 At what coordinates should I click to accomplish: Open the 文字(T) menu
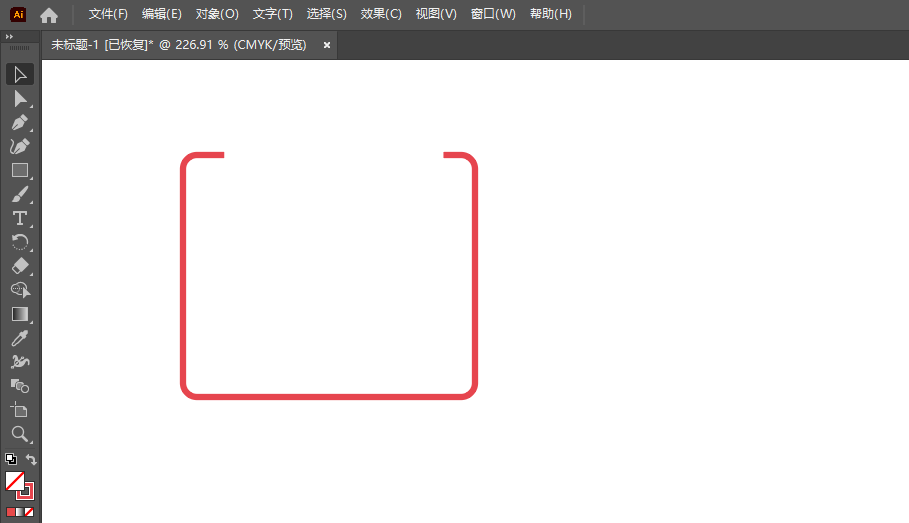pyautogui.click(x=272, y=14)
